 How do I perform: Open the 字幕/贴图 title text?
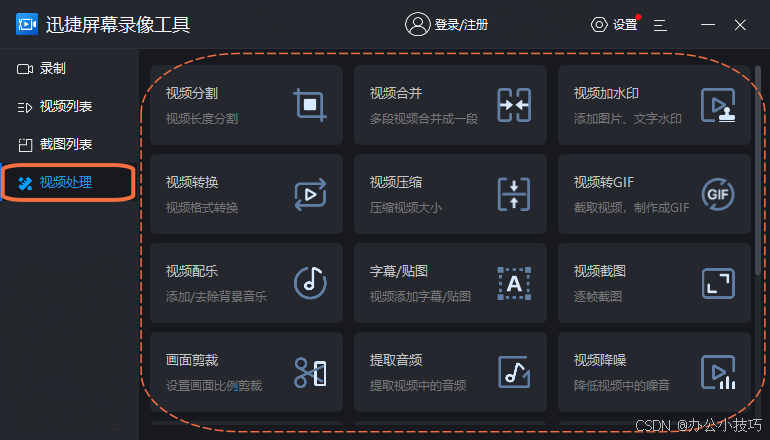[399, 271]
